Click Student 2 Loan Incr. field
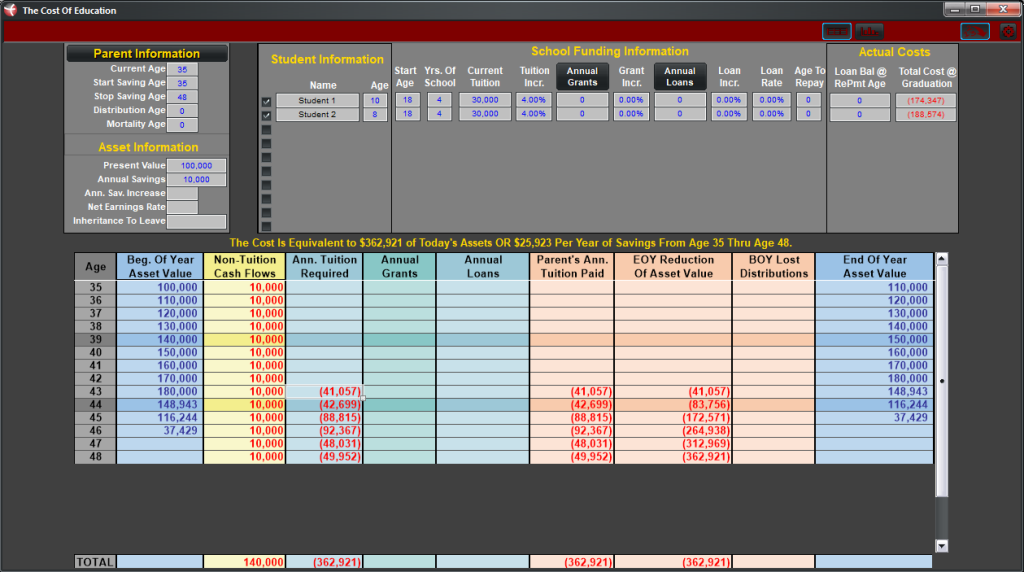Image resolution: width=1024 pixels, height=572 pixels. (728, 114)
